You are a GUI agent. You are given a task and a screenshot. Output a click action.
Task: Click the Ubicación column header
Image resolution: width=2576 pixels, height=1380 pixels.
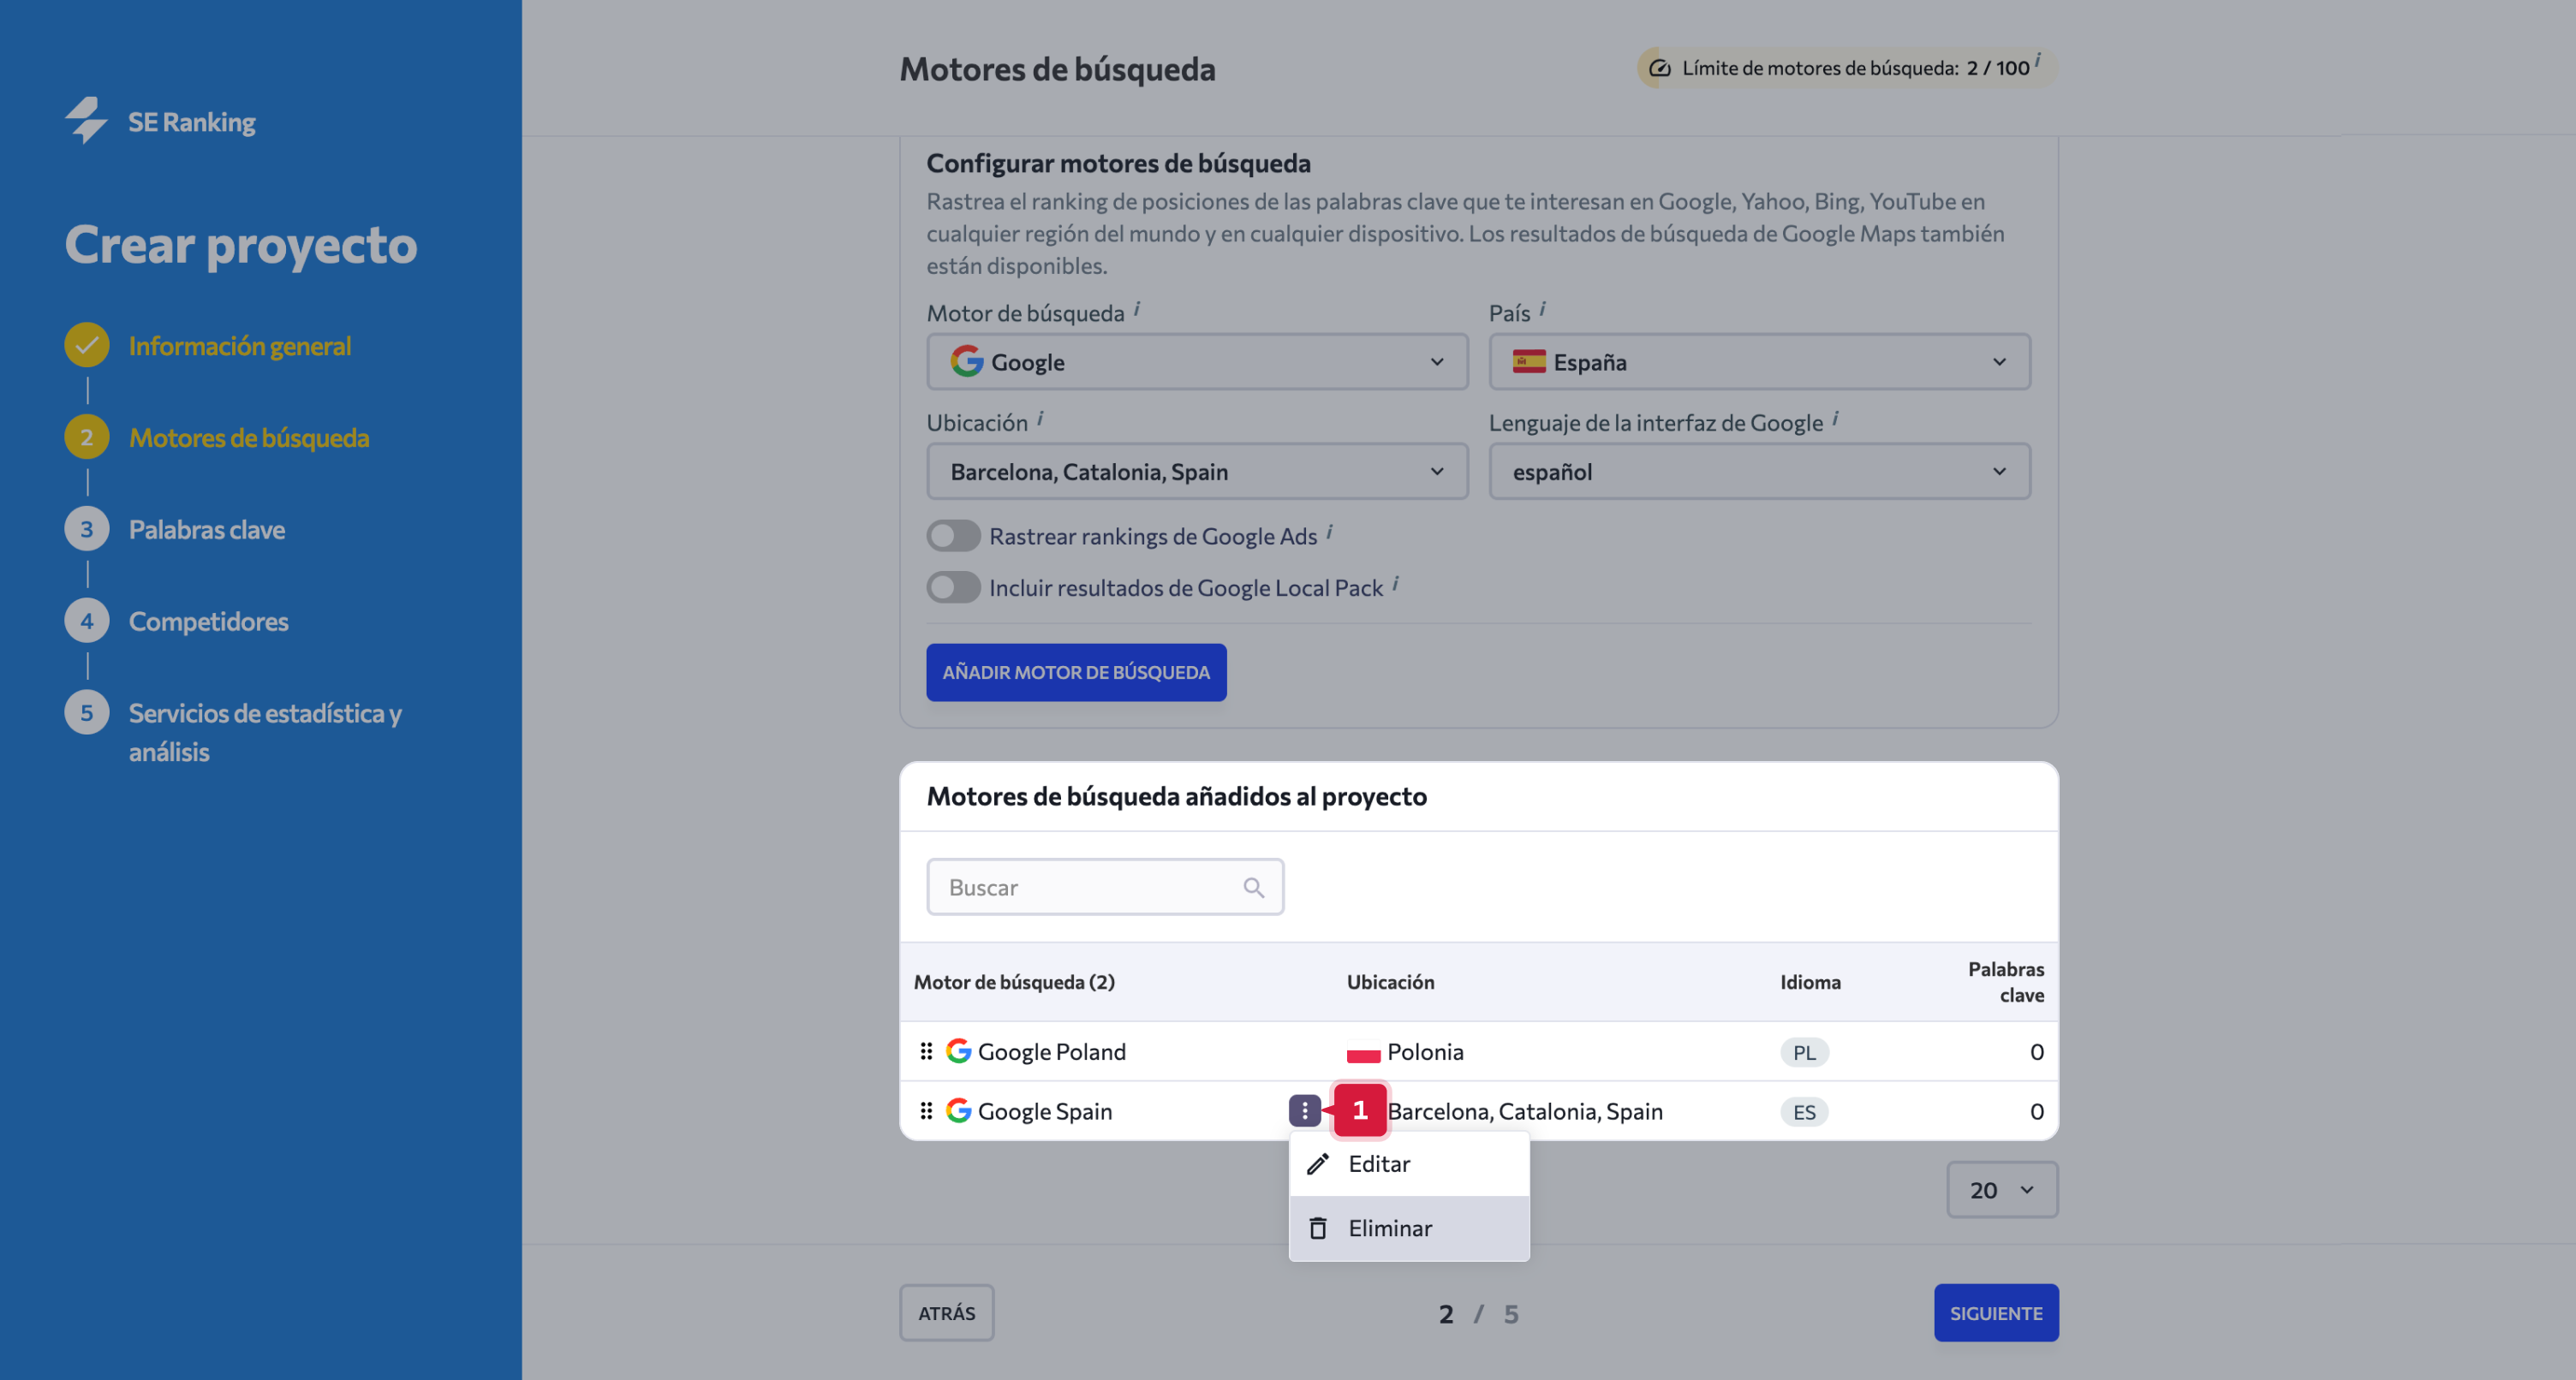[1390, 982]
